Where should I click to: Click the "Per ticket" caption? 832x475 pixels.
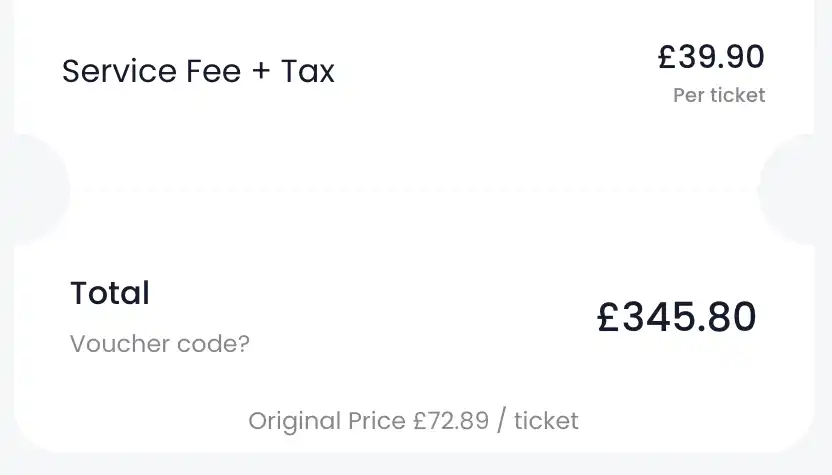[719, 95]
